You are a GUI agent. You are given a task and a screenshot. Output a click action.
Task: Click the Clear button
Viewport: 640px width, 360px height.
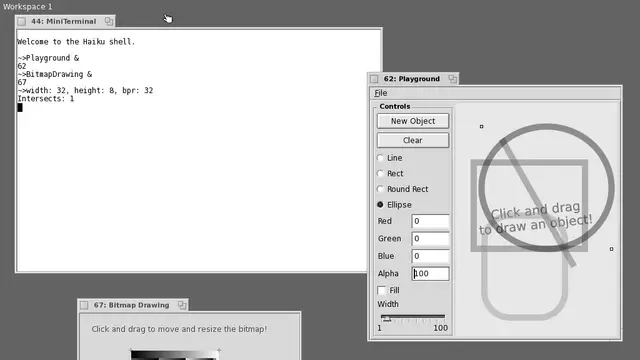tap(413, 140)
